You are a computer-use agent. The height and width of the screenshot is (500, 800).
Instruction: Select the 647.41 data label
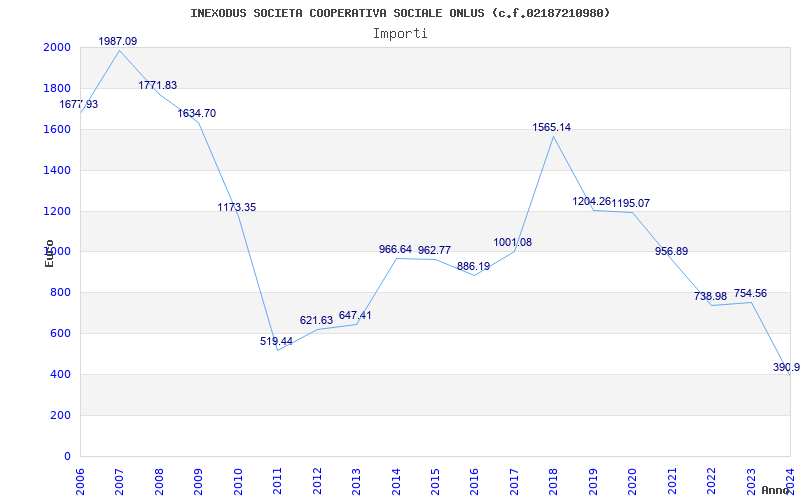click(355, 315)
